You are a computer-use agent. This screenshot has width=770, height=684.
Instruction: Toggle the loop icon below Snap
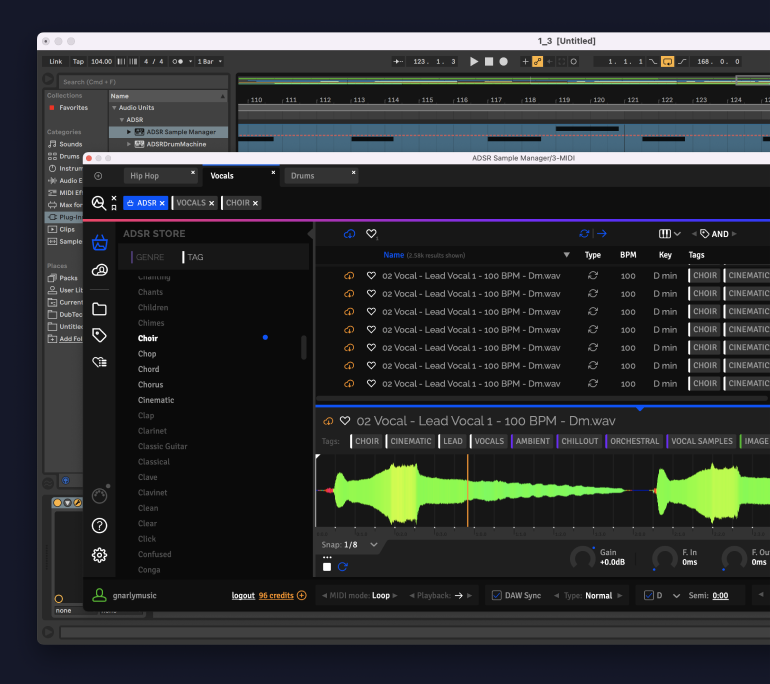point(343,566)
